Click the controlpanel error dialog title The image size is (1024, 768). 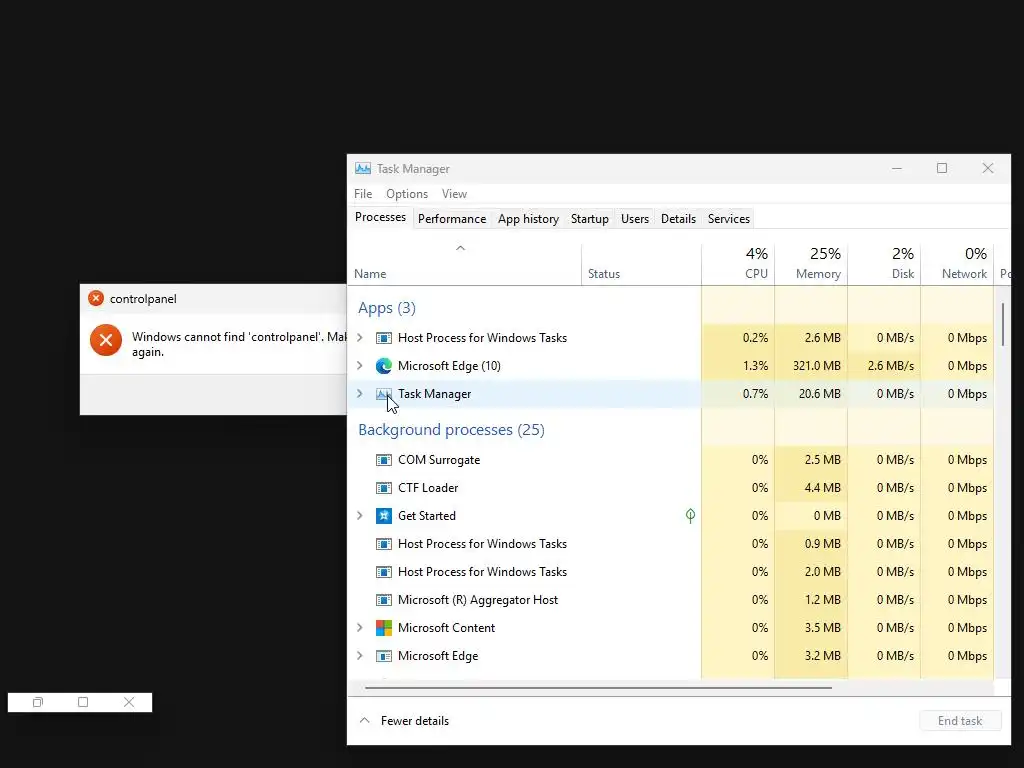click(x=143, y=299)
